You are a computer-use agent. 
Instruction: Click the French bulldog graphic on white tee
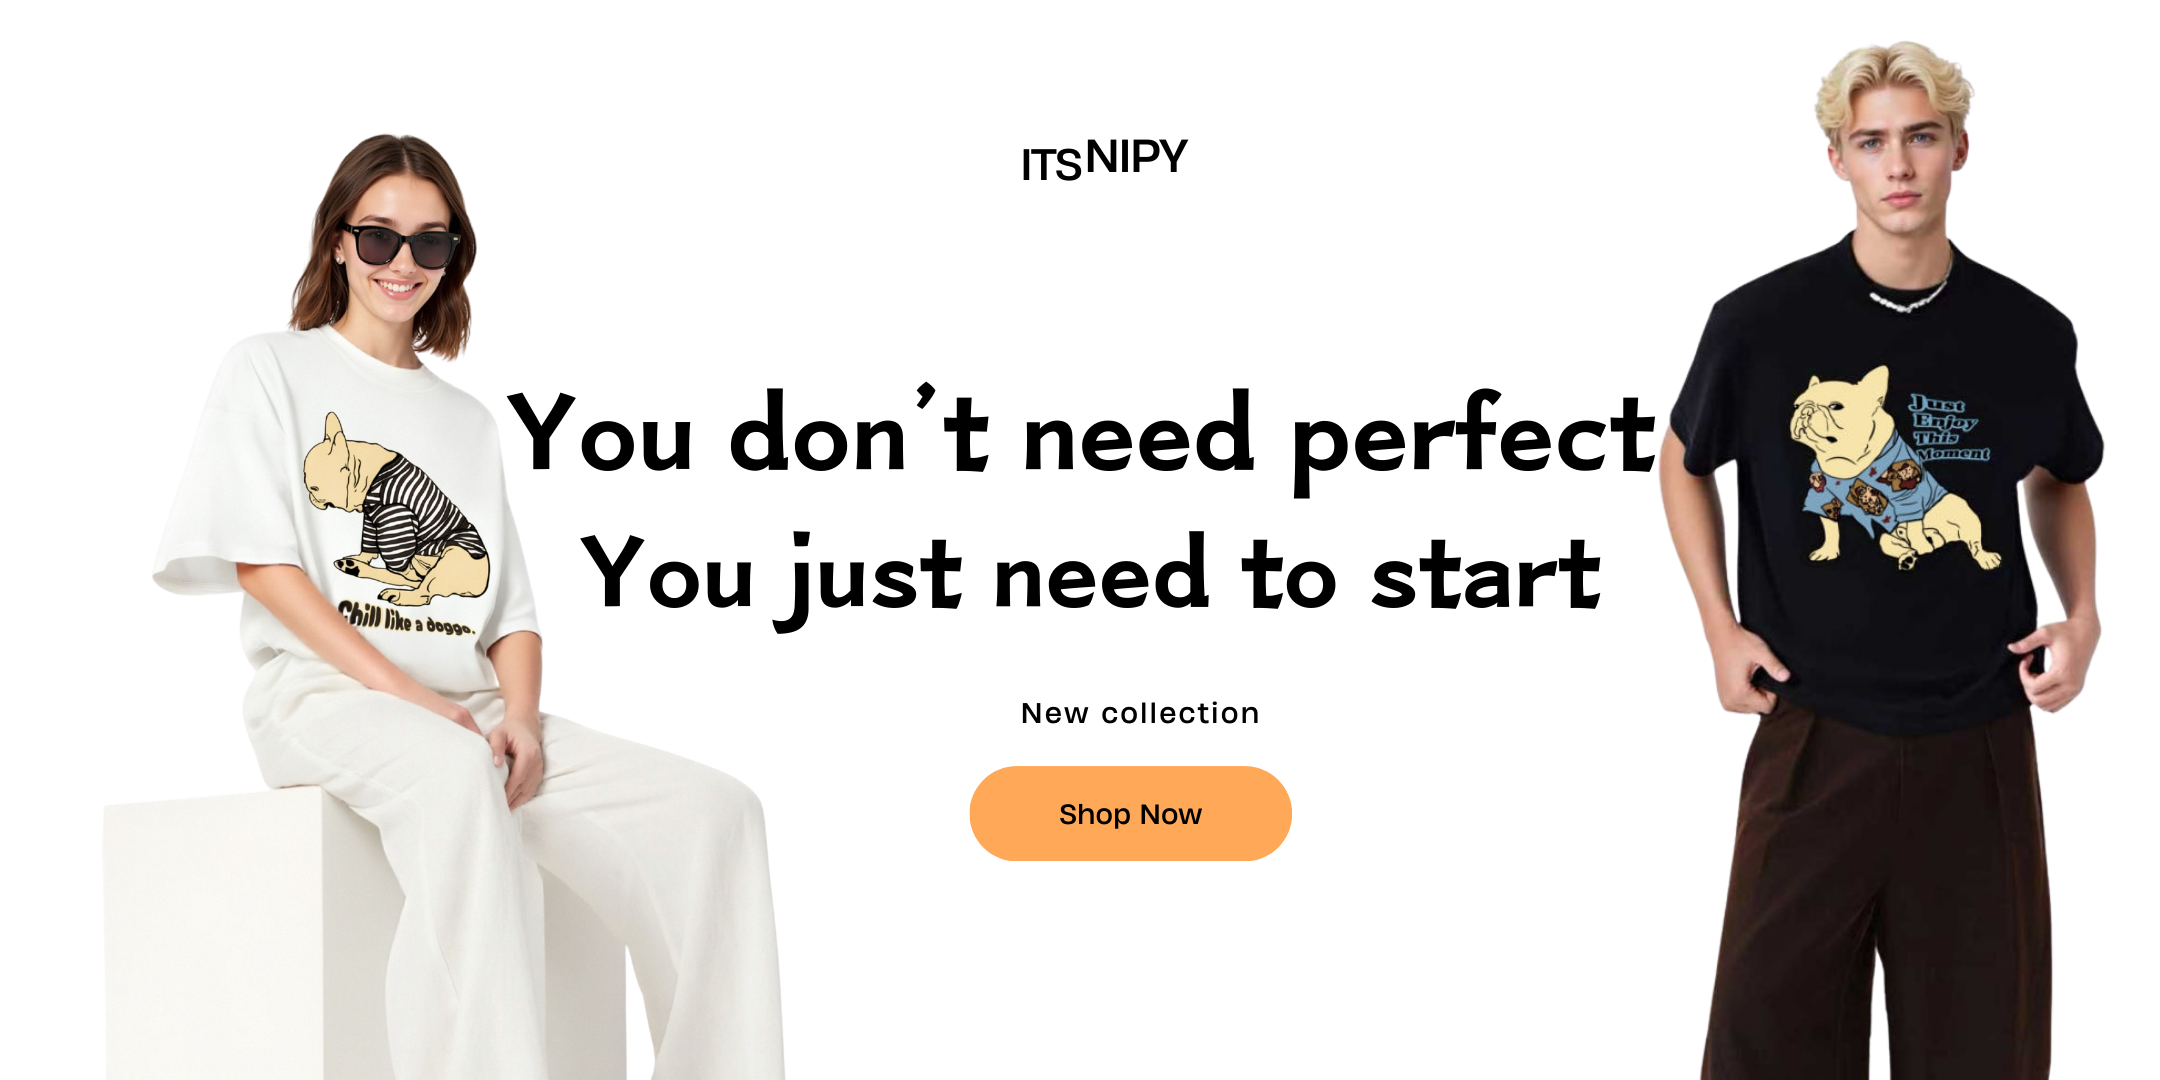[396, 510]
